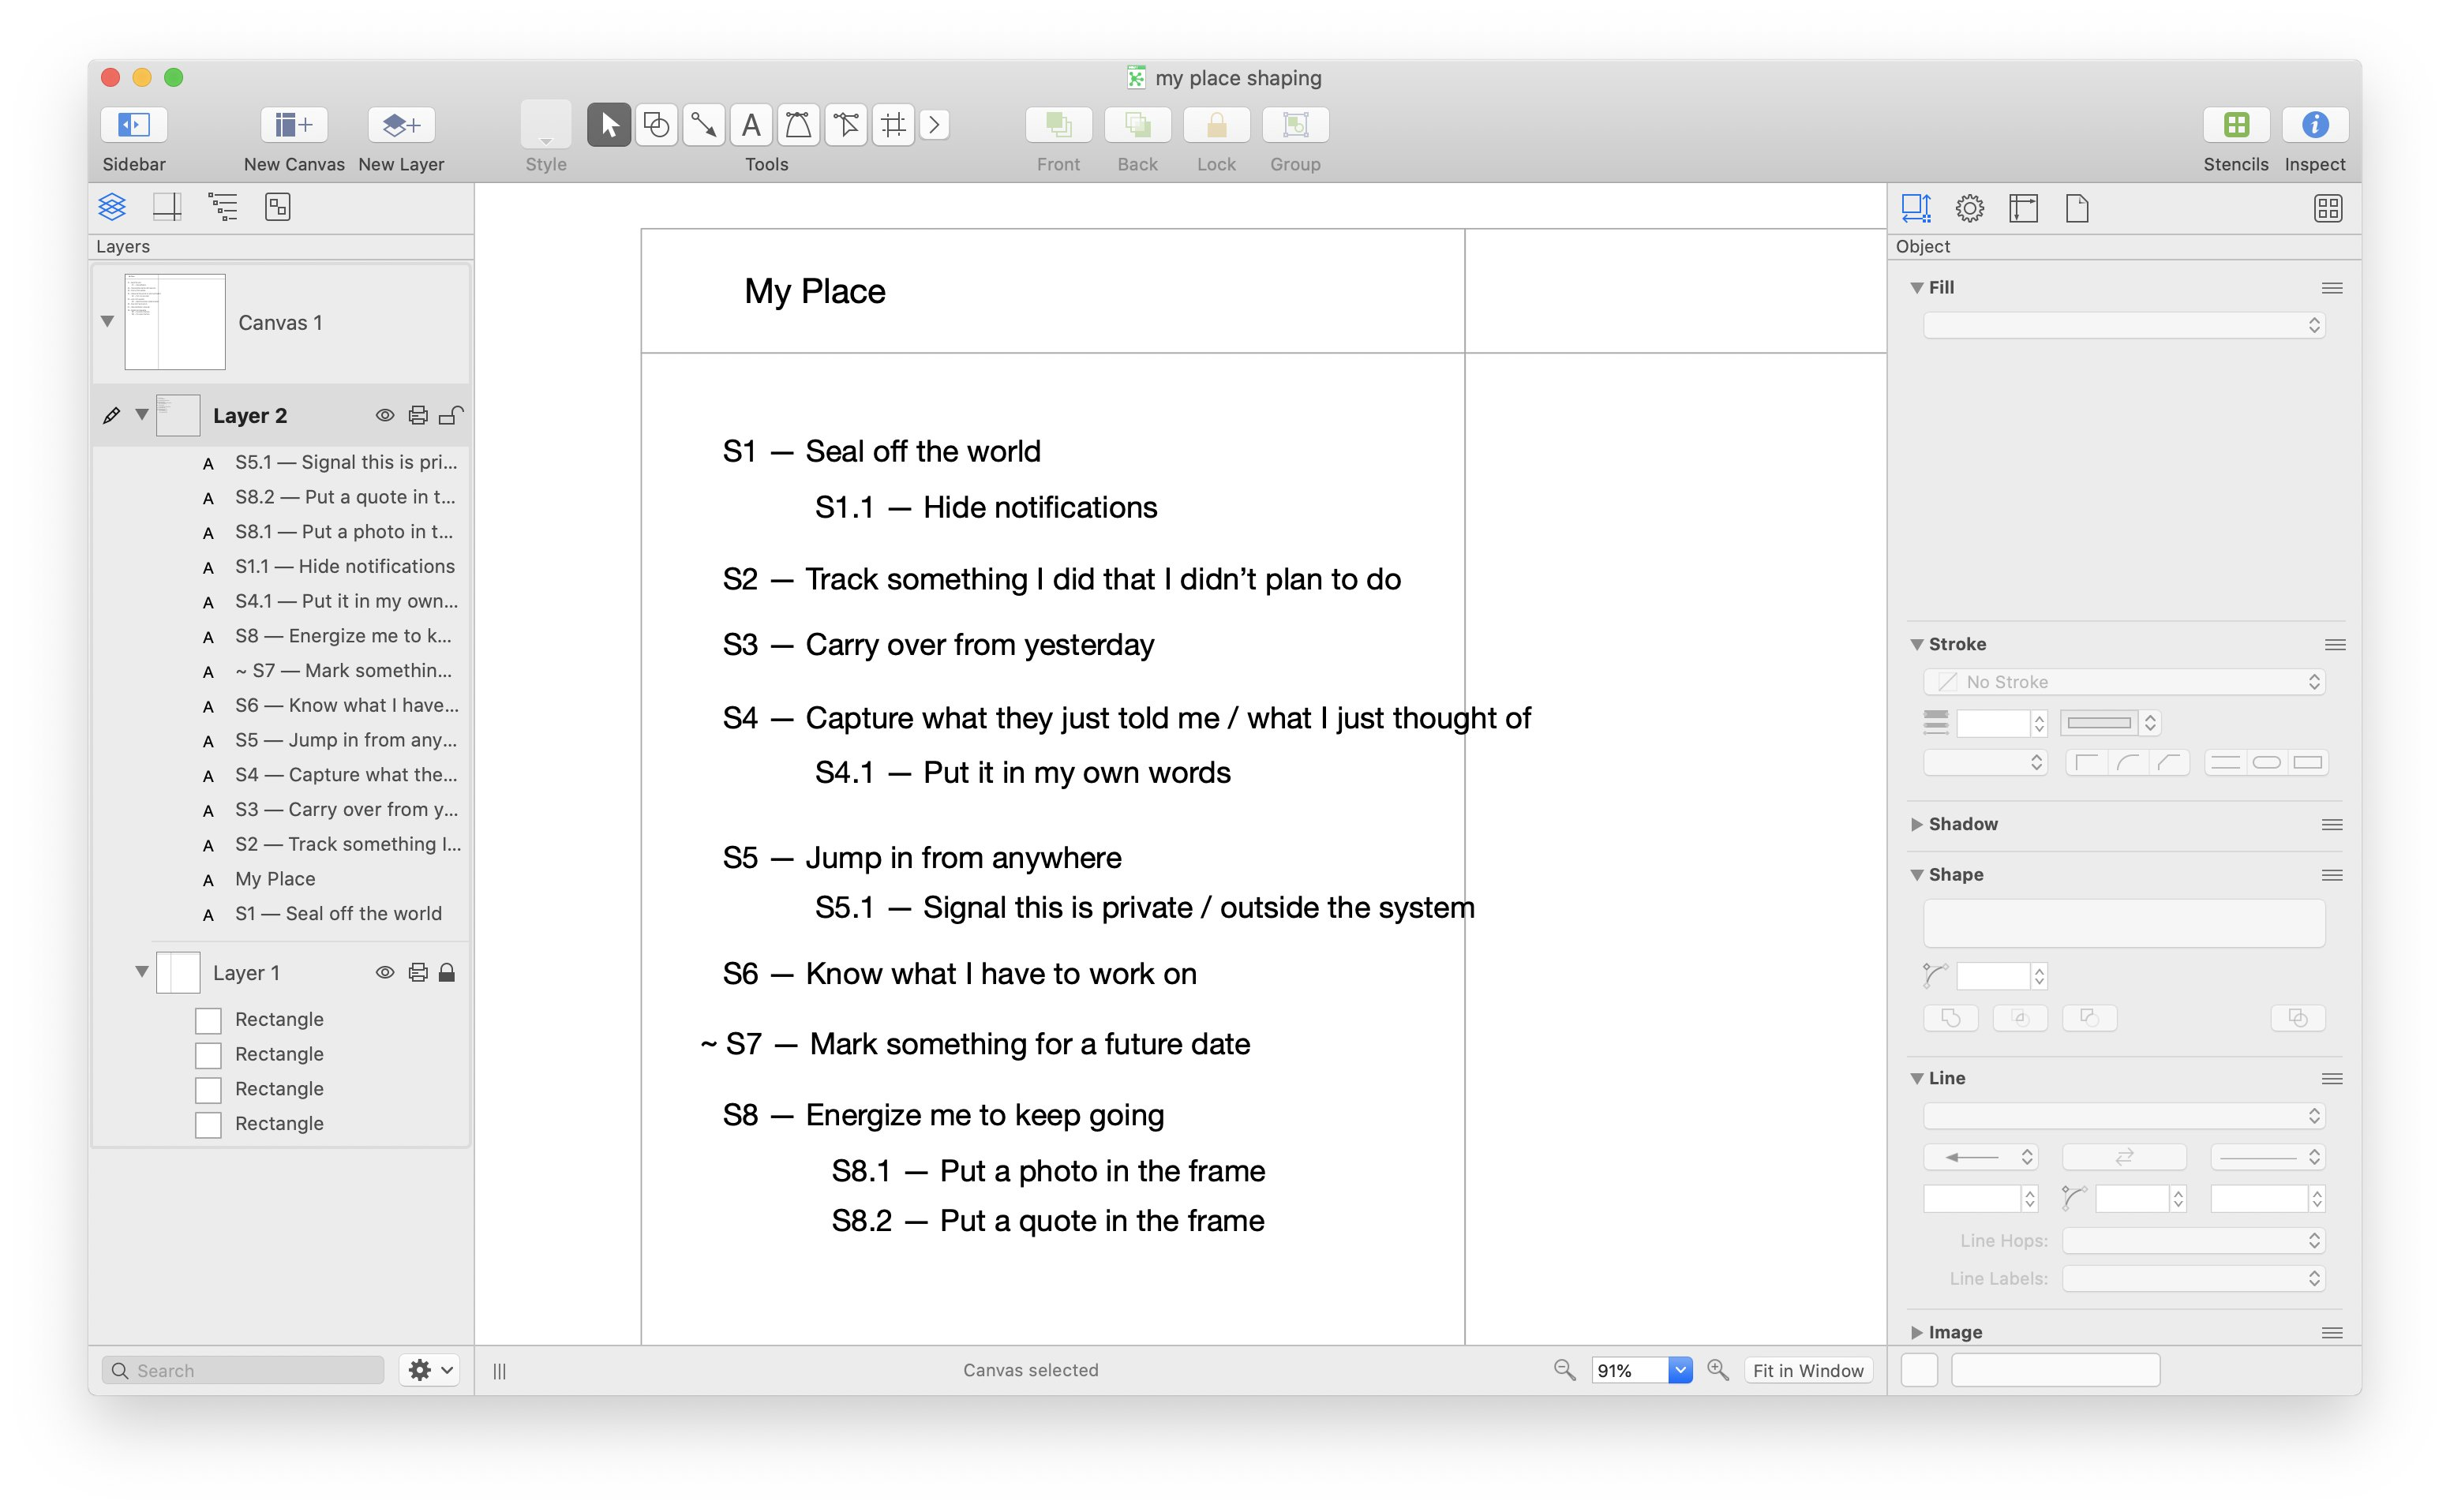2450x1512 pixels.
Task: Open the Fill type dropdown
Action: [2124, 325]
